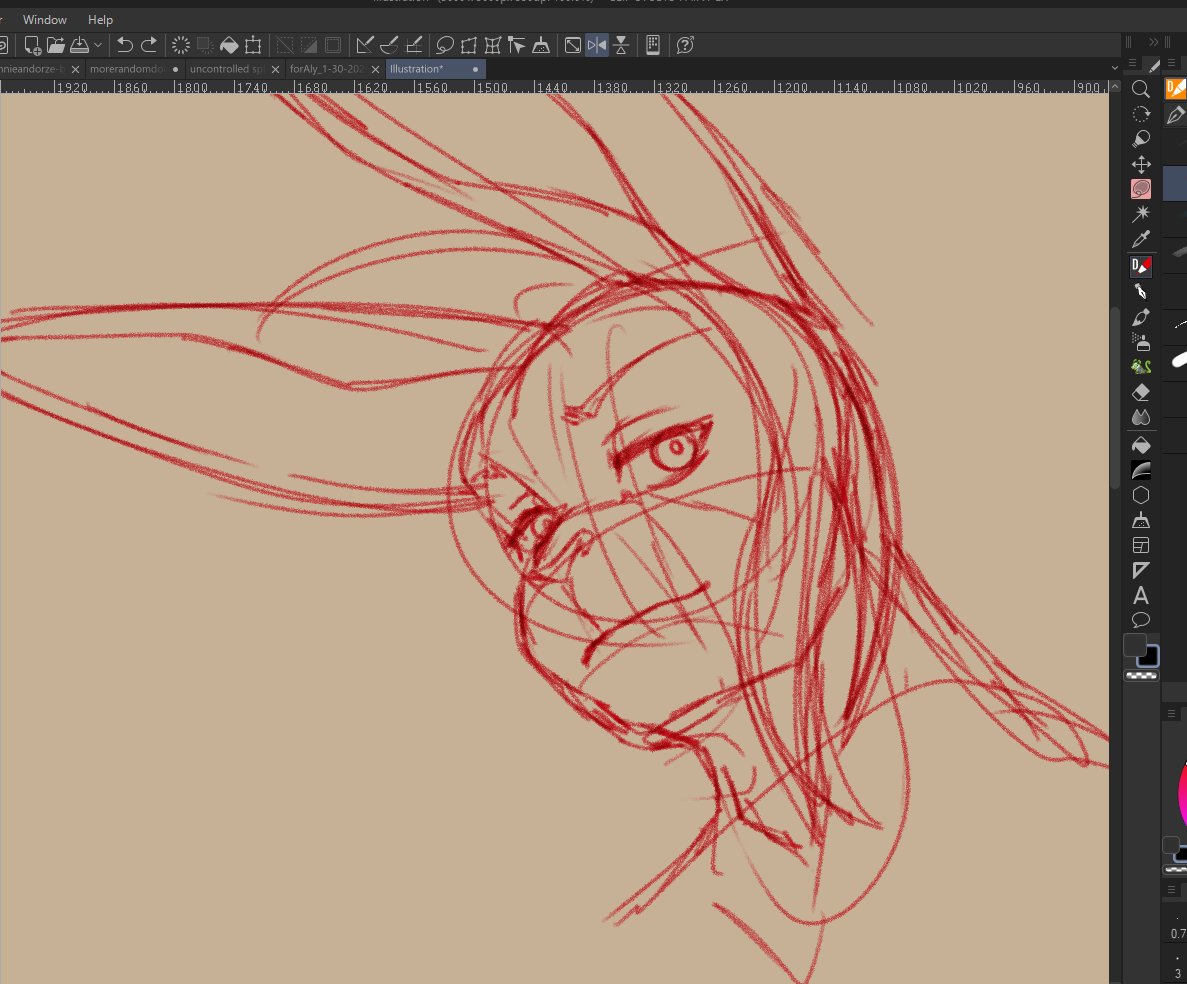Click the selection lasso icon in command bar
Screen dimensions: 1187x984
444,45
